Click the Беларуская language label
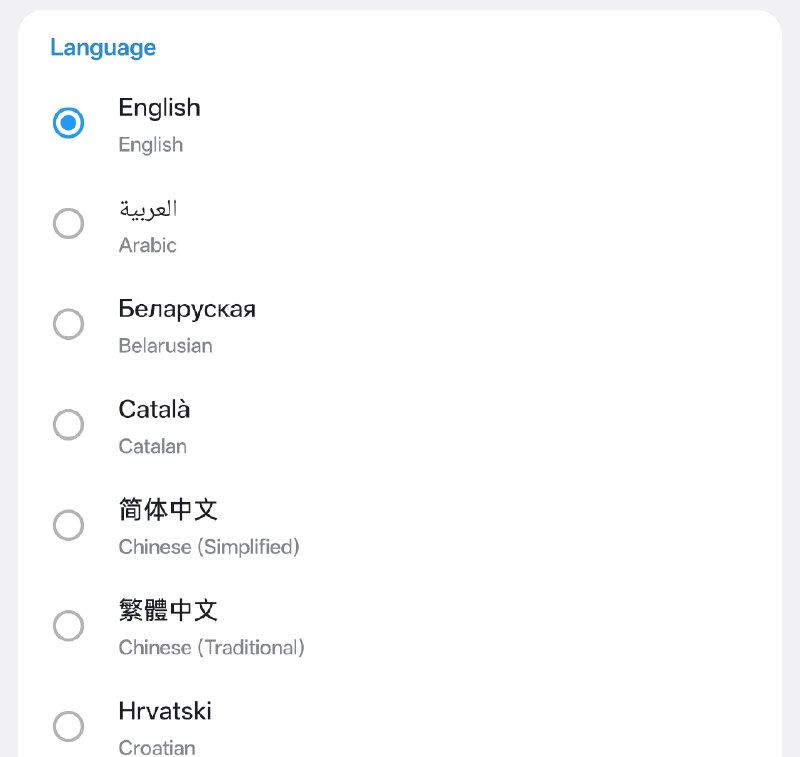The width and height of the screenshot is (800, 757). click(188, 309)
